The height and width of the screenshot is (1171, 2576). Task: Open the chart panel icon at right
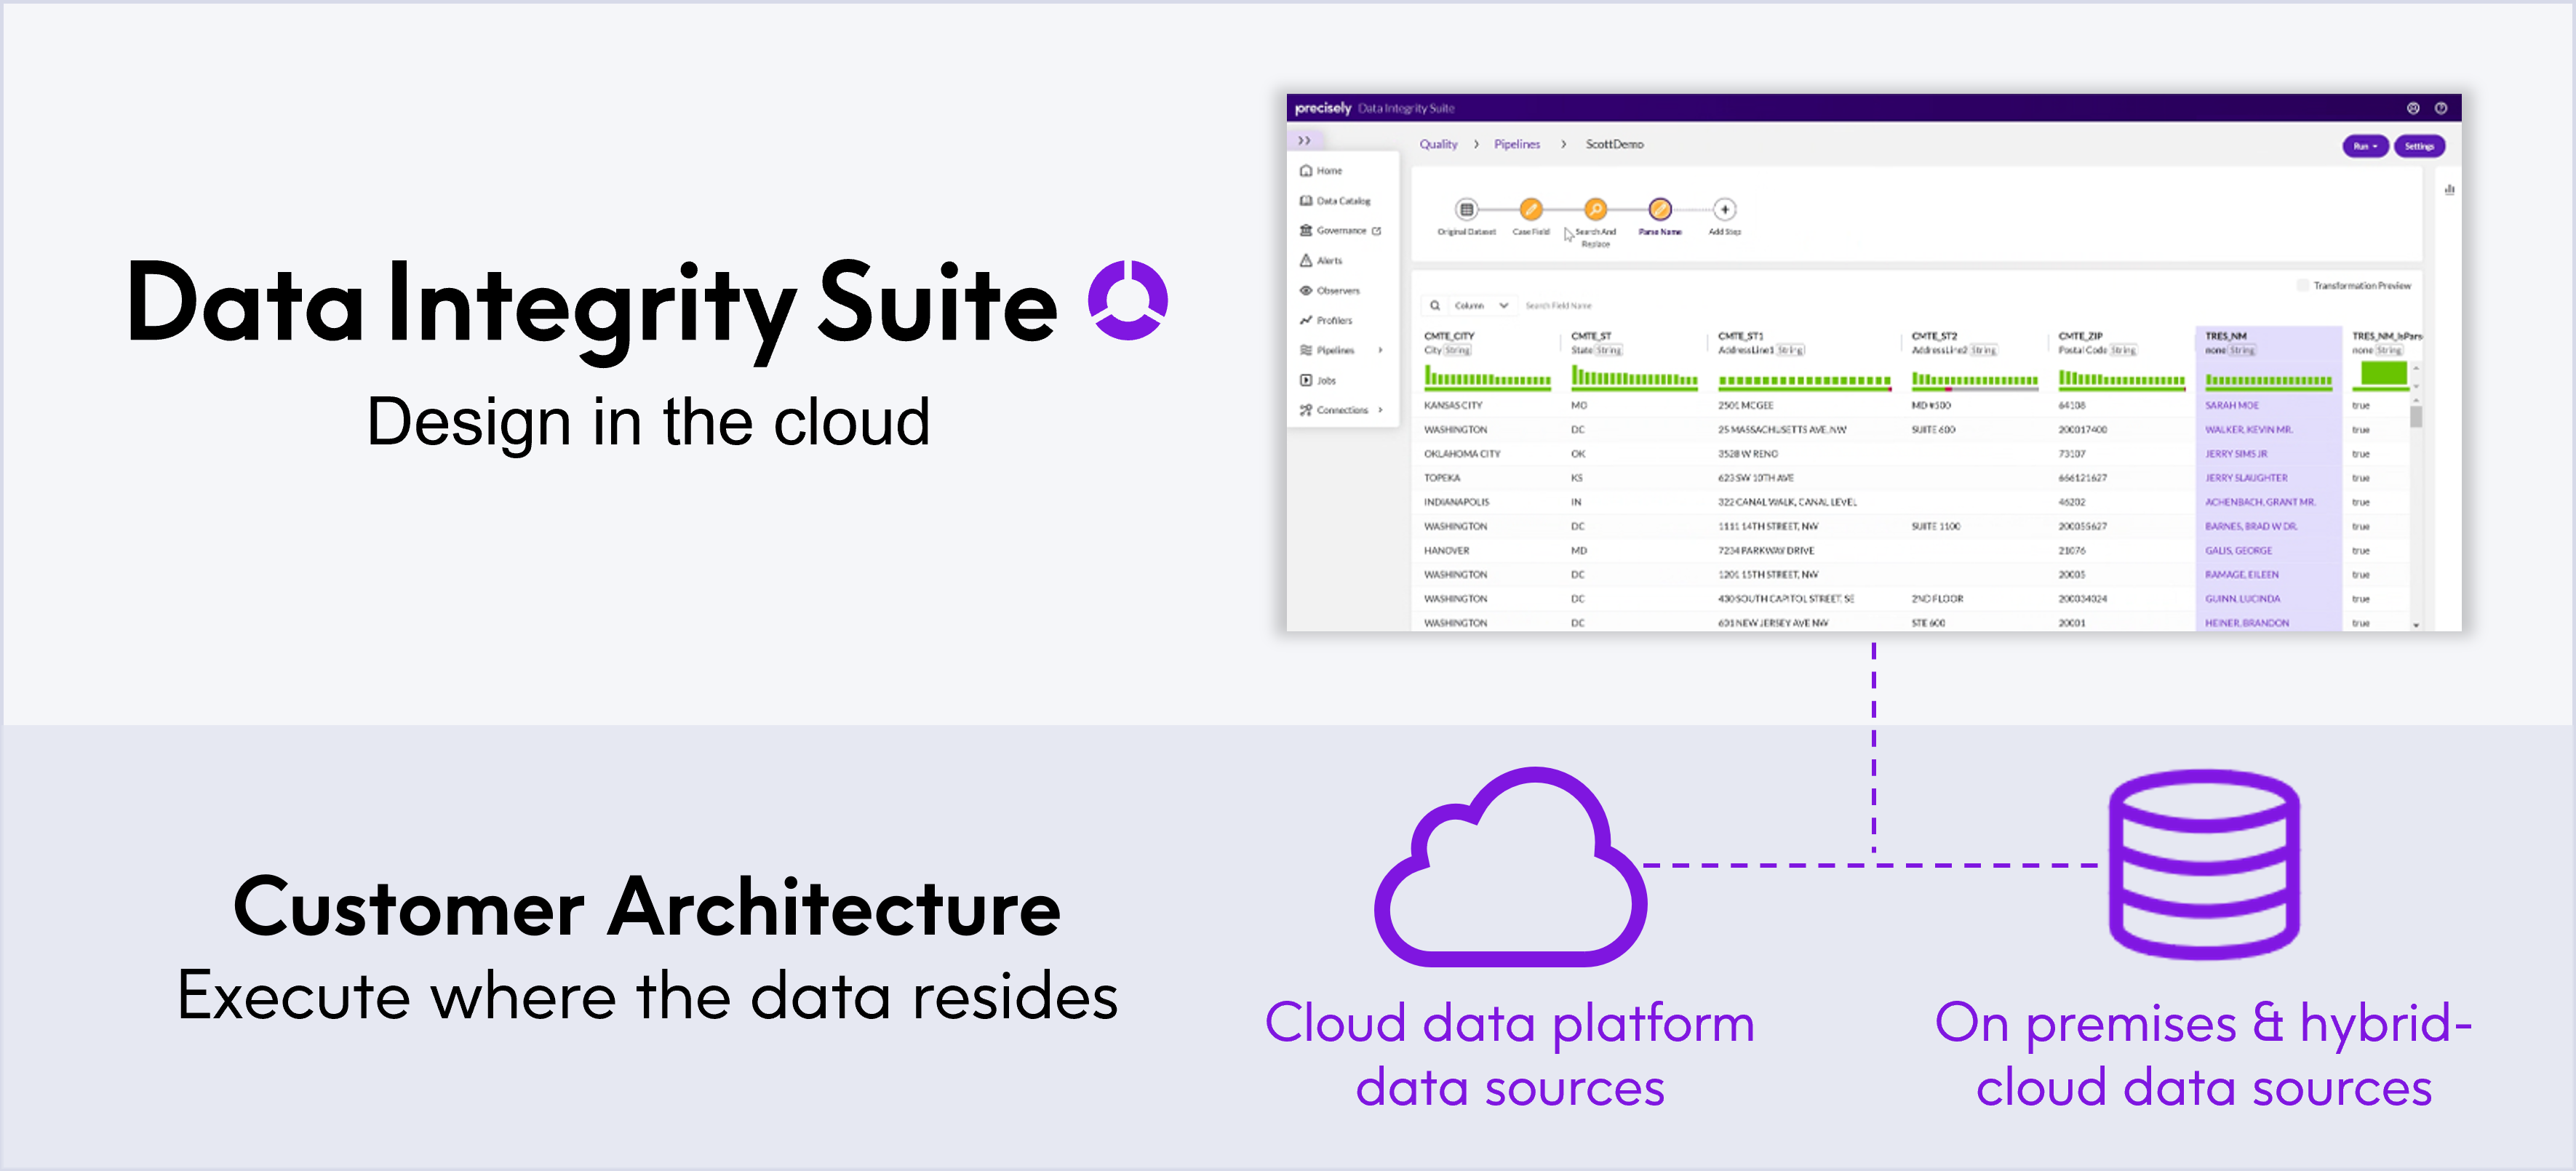(2450, 190)
